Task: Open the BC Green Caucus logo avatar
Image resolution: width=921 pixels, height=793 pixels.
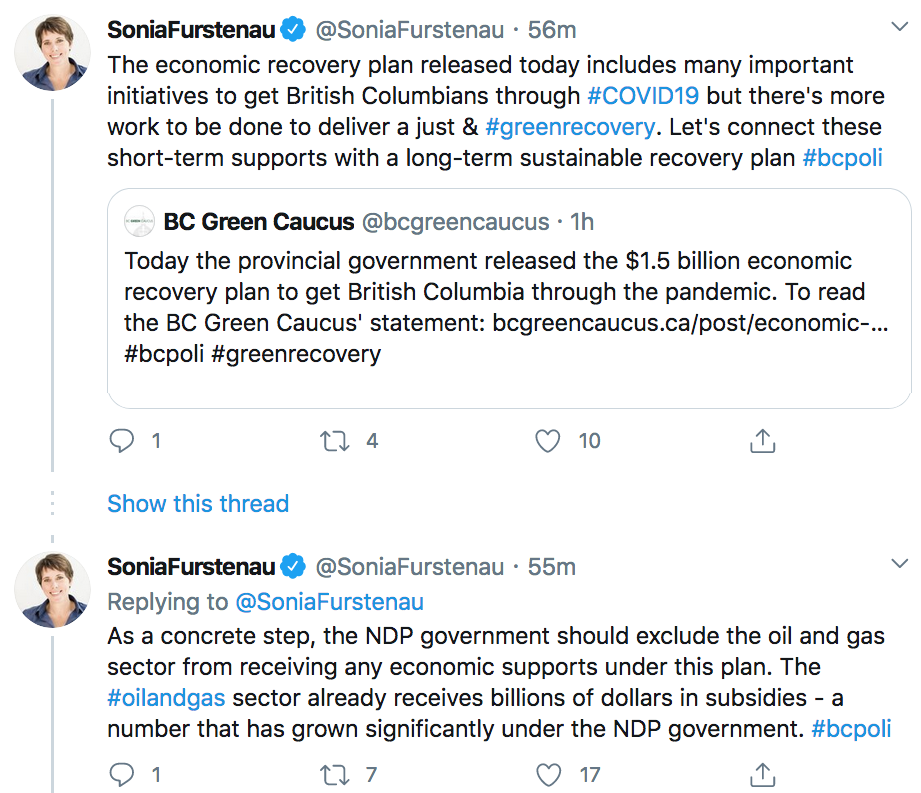Action: point(140,221)
